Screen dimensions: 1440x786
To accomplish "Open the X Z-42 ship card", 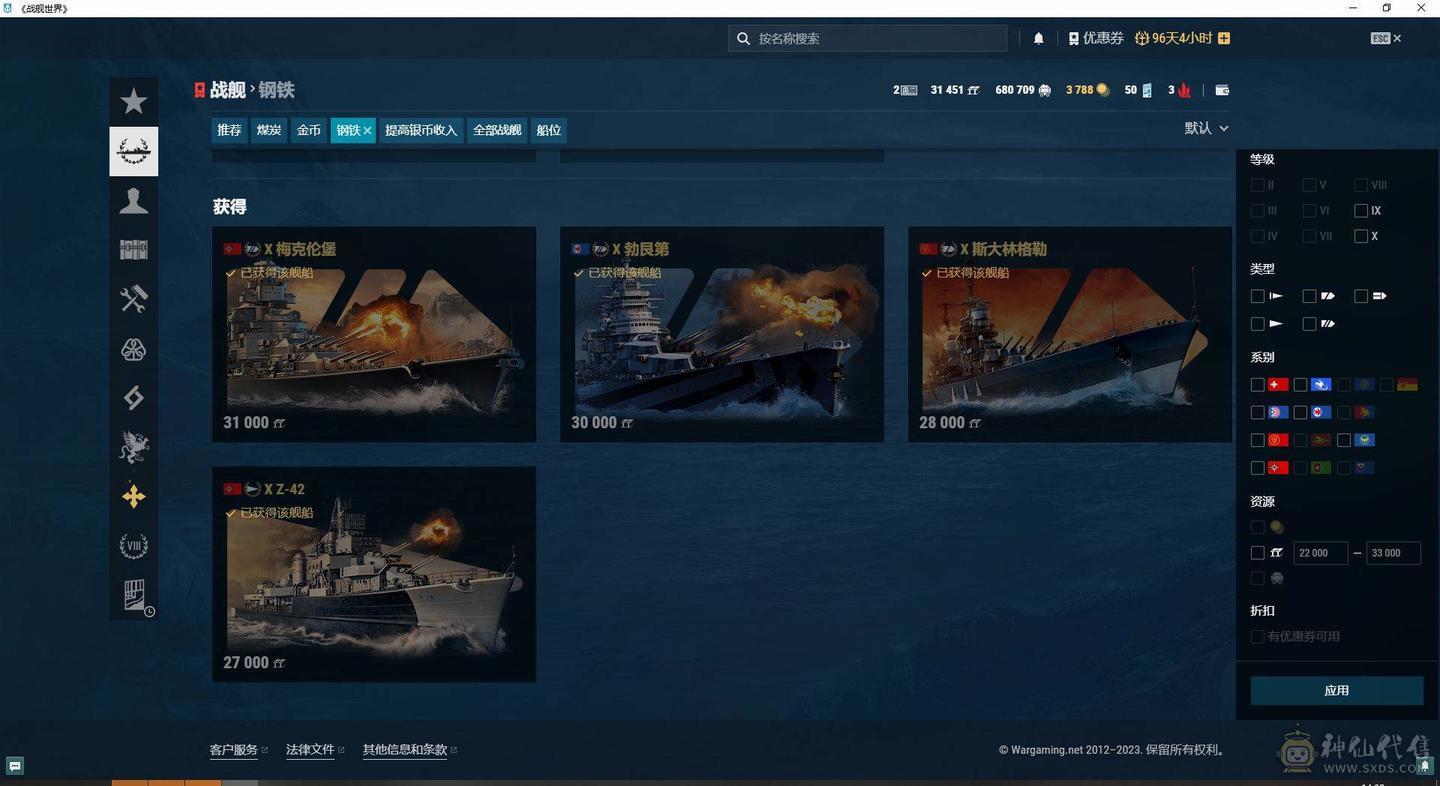I will tap(374, 574).
